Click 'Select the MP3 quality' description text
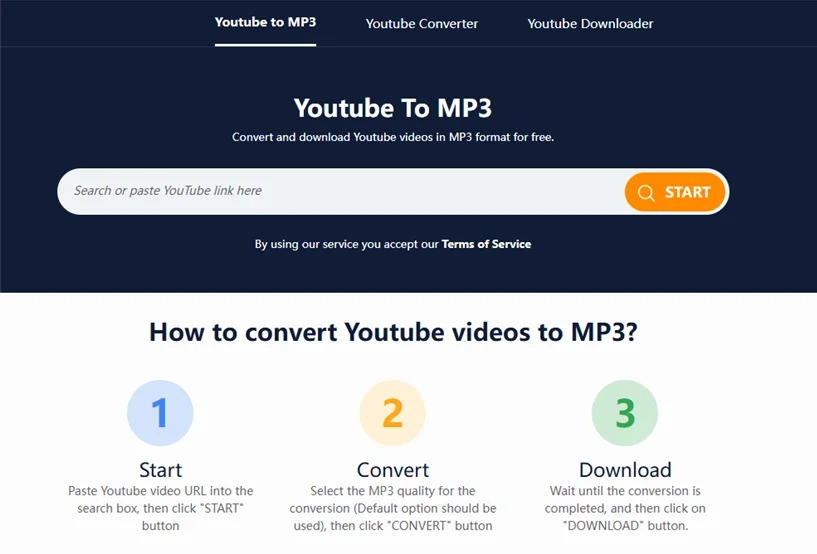The height and width of the screenshot is (554, 817). pos(393,508)
